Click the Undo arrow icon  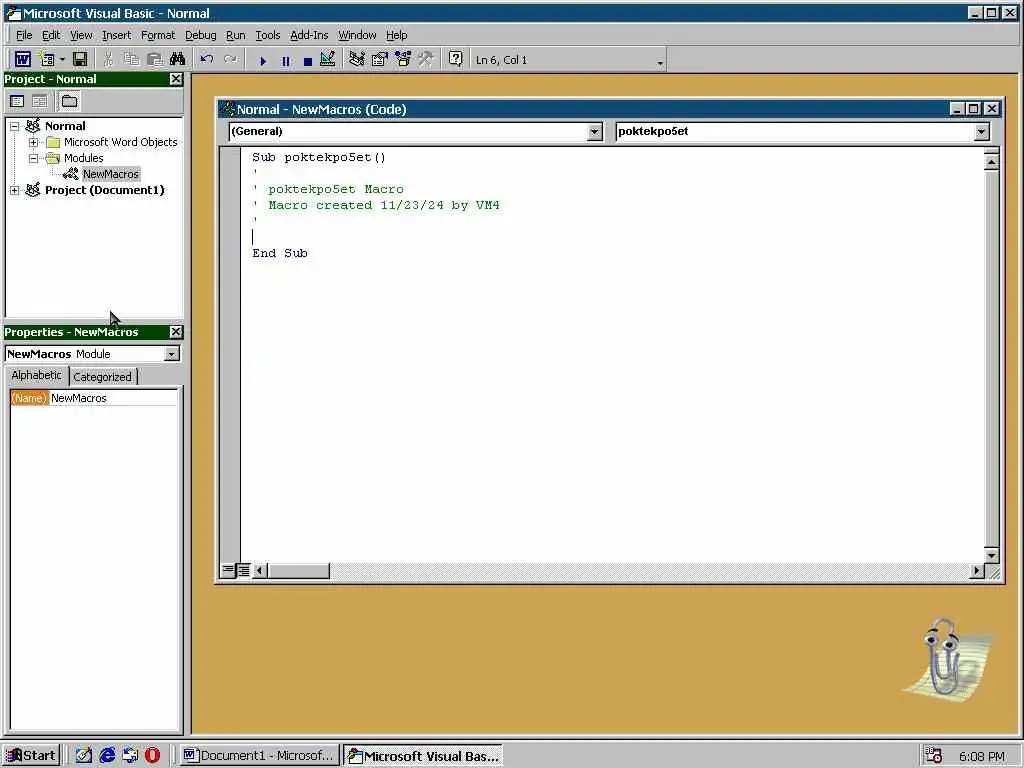[207, 59]
